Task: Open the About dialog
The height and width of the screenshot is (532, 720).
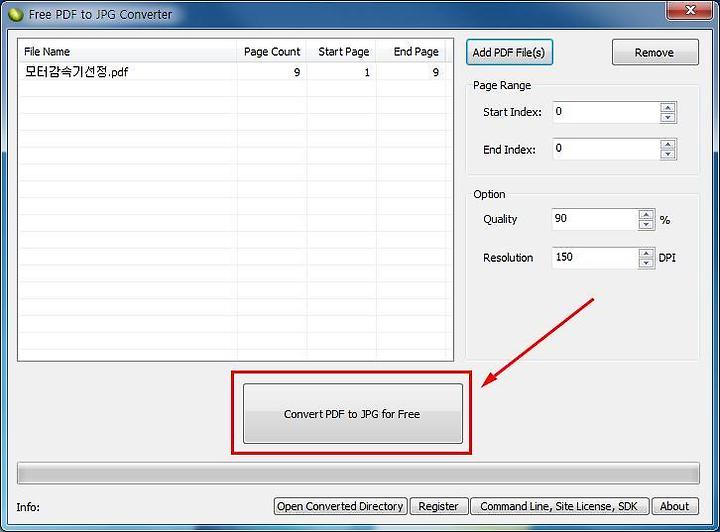Action: pyautogui.click(x=675, y=506)
